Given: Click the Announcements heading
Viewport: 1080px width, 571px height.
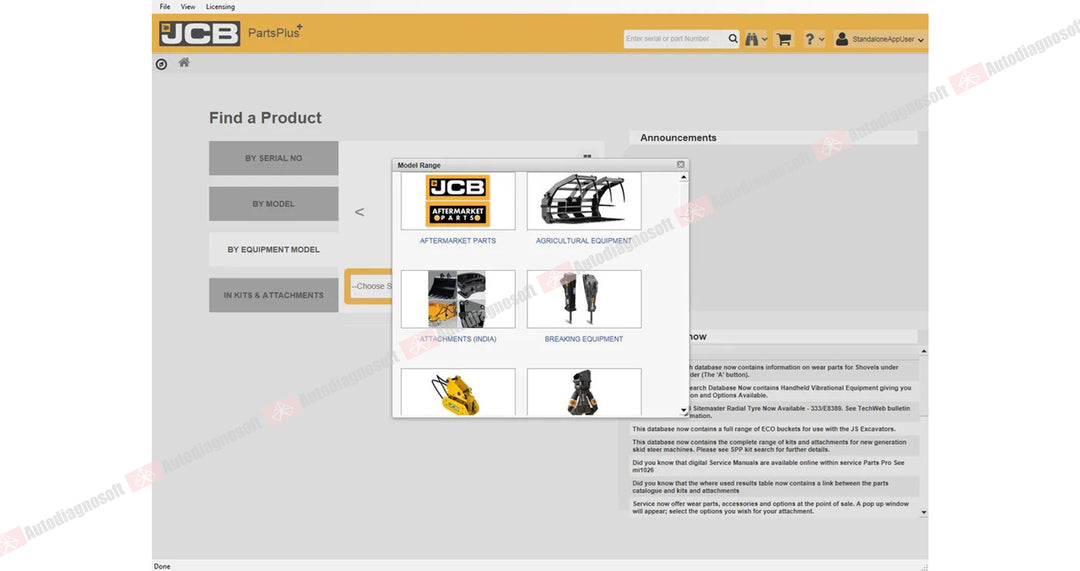Looking at the screenshot, I should [678, 138].
